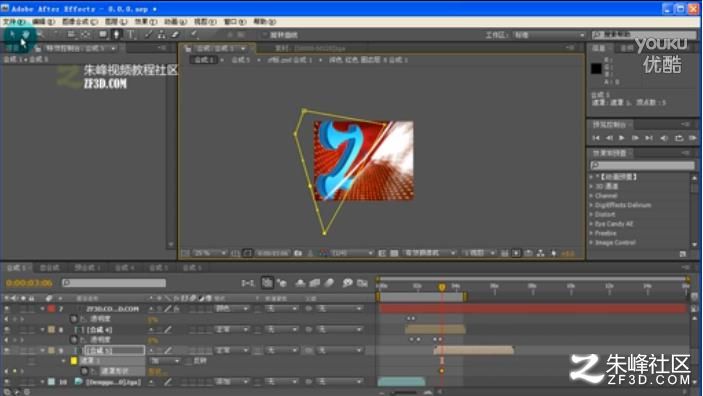Click the effects panel search field
The height and width of the screenshot is (396, 703).
point(642,165)
